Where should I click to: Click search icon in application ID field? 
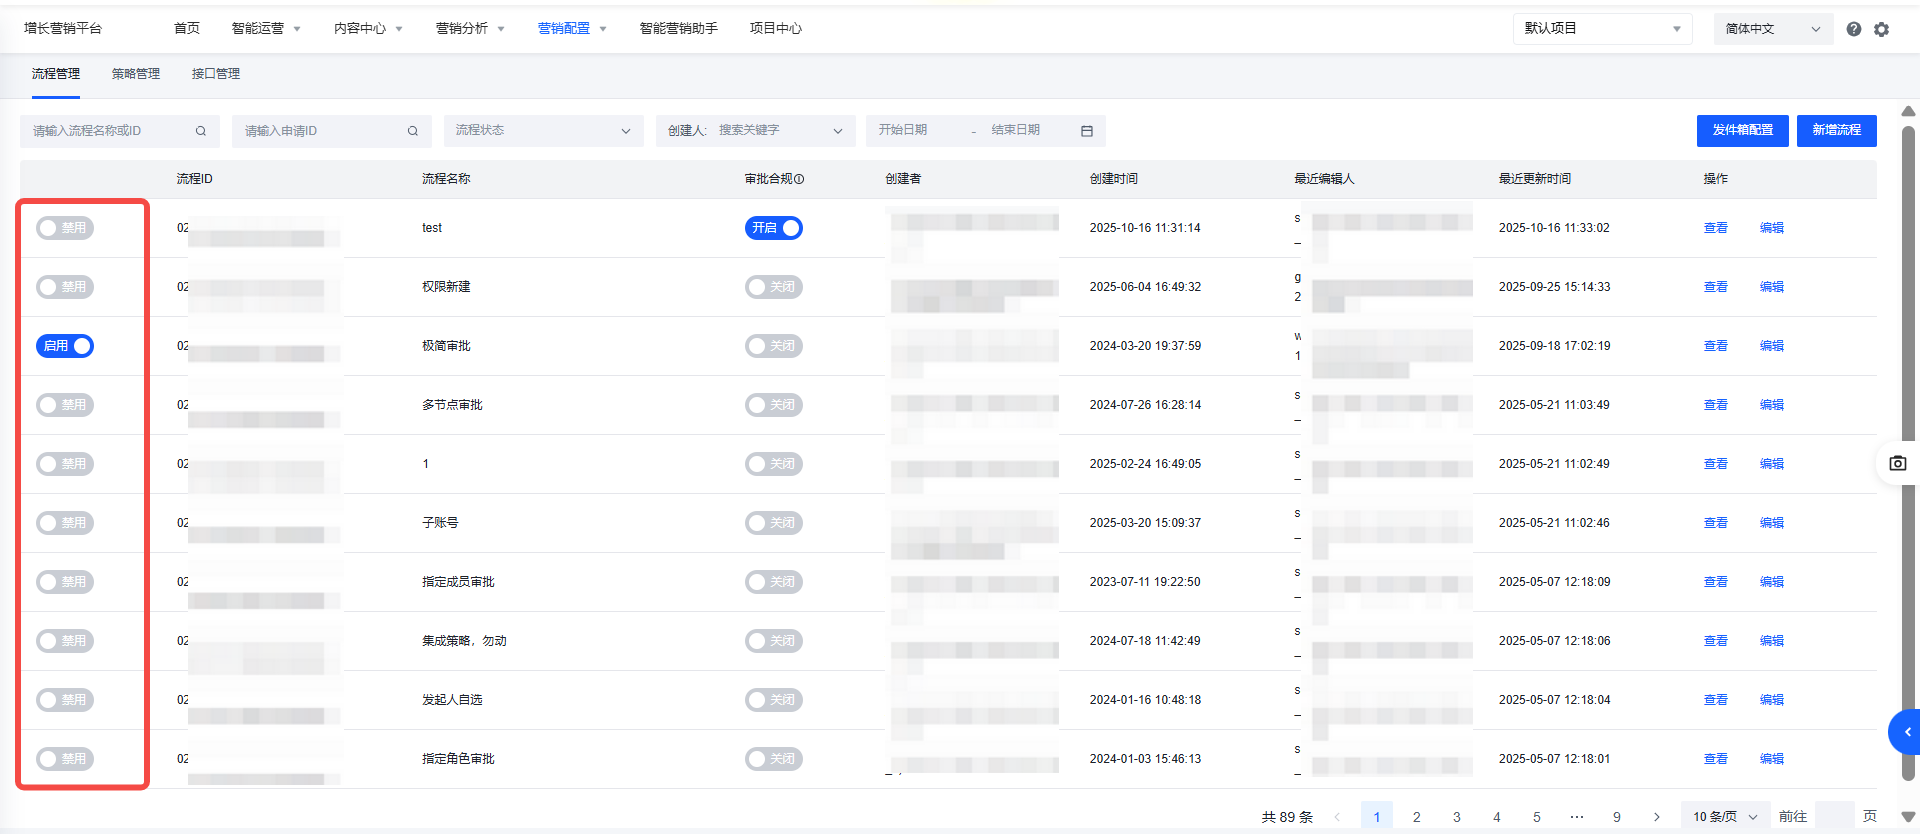click(413, 131)
